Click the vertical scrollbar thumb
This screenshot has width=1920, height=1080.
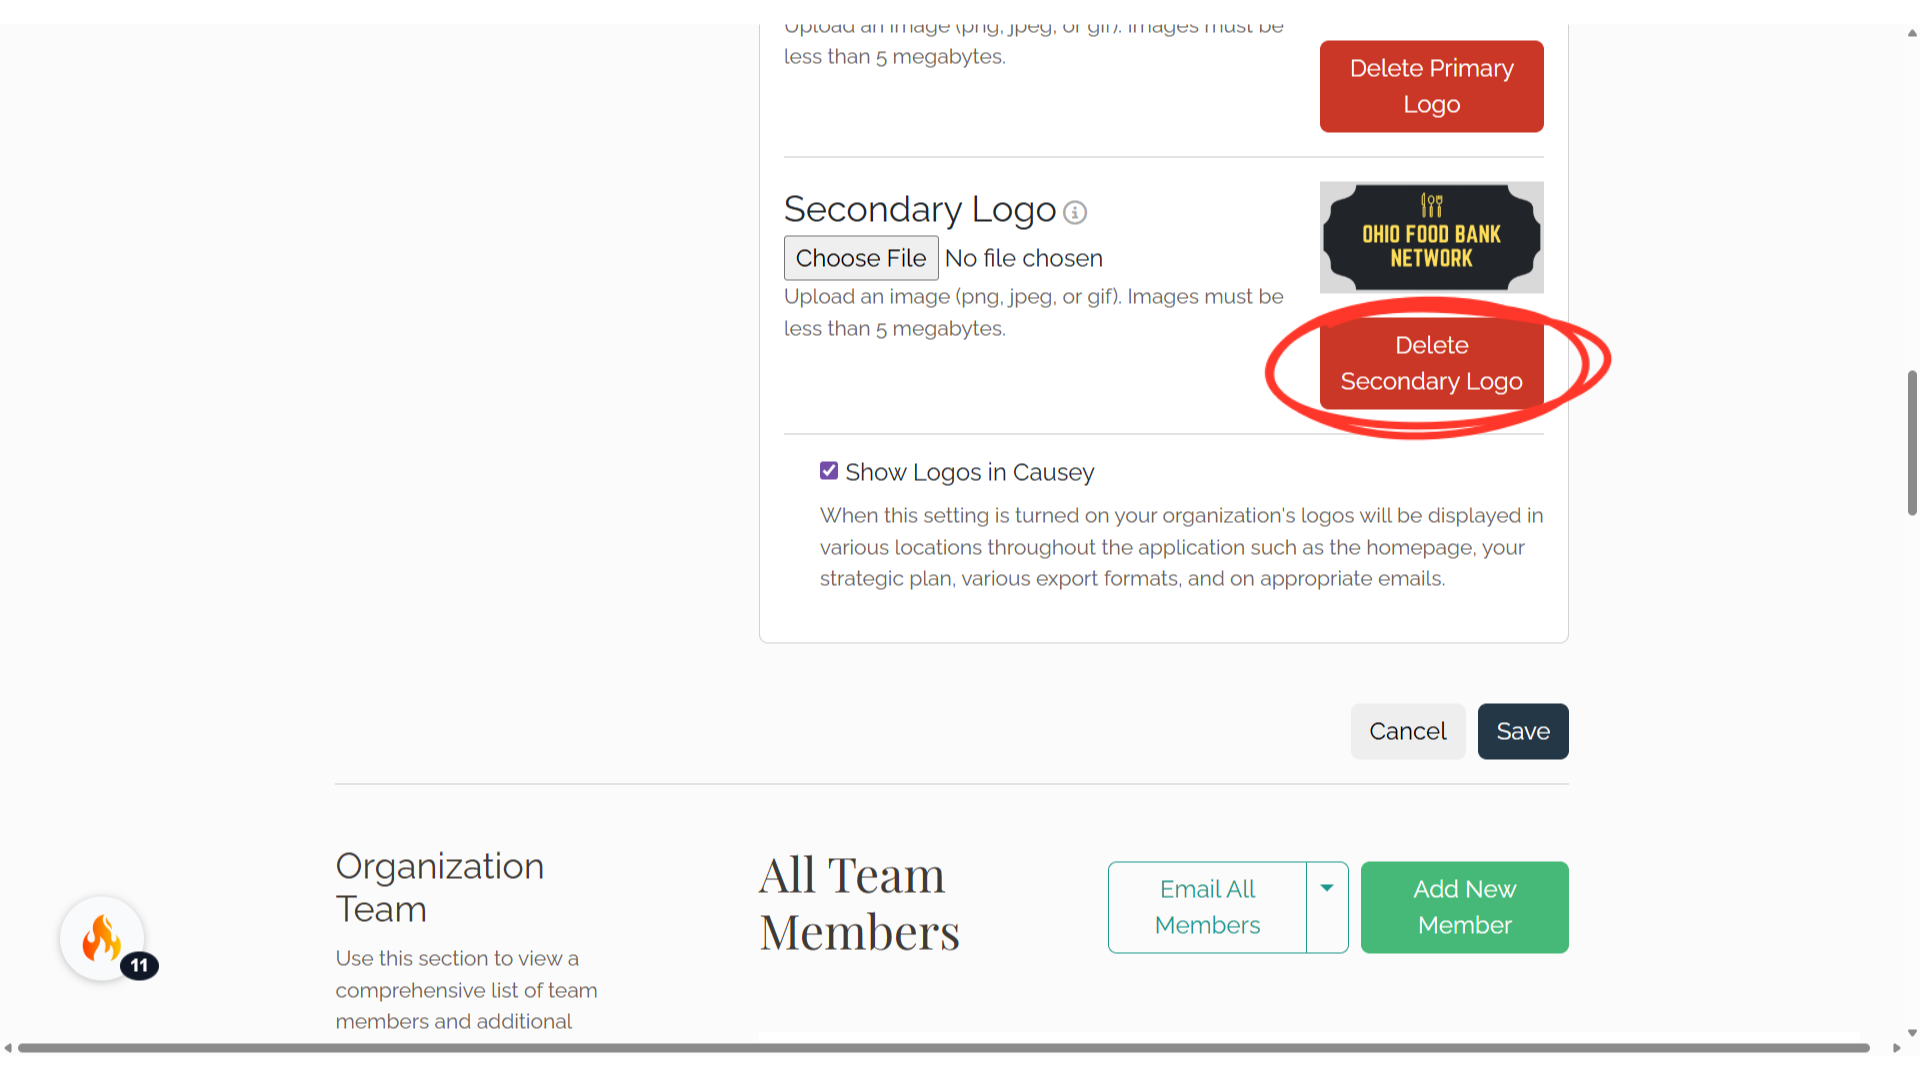point(1912,443)
